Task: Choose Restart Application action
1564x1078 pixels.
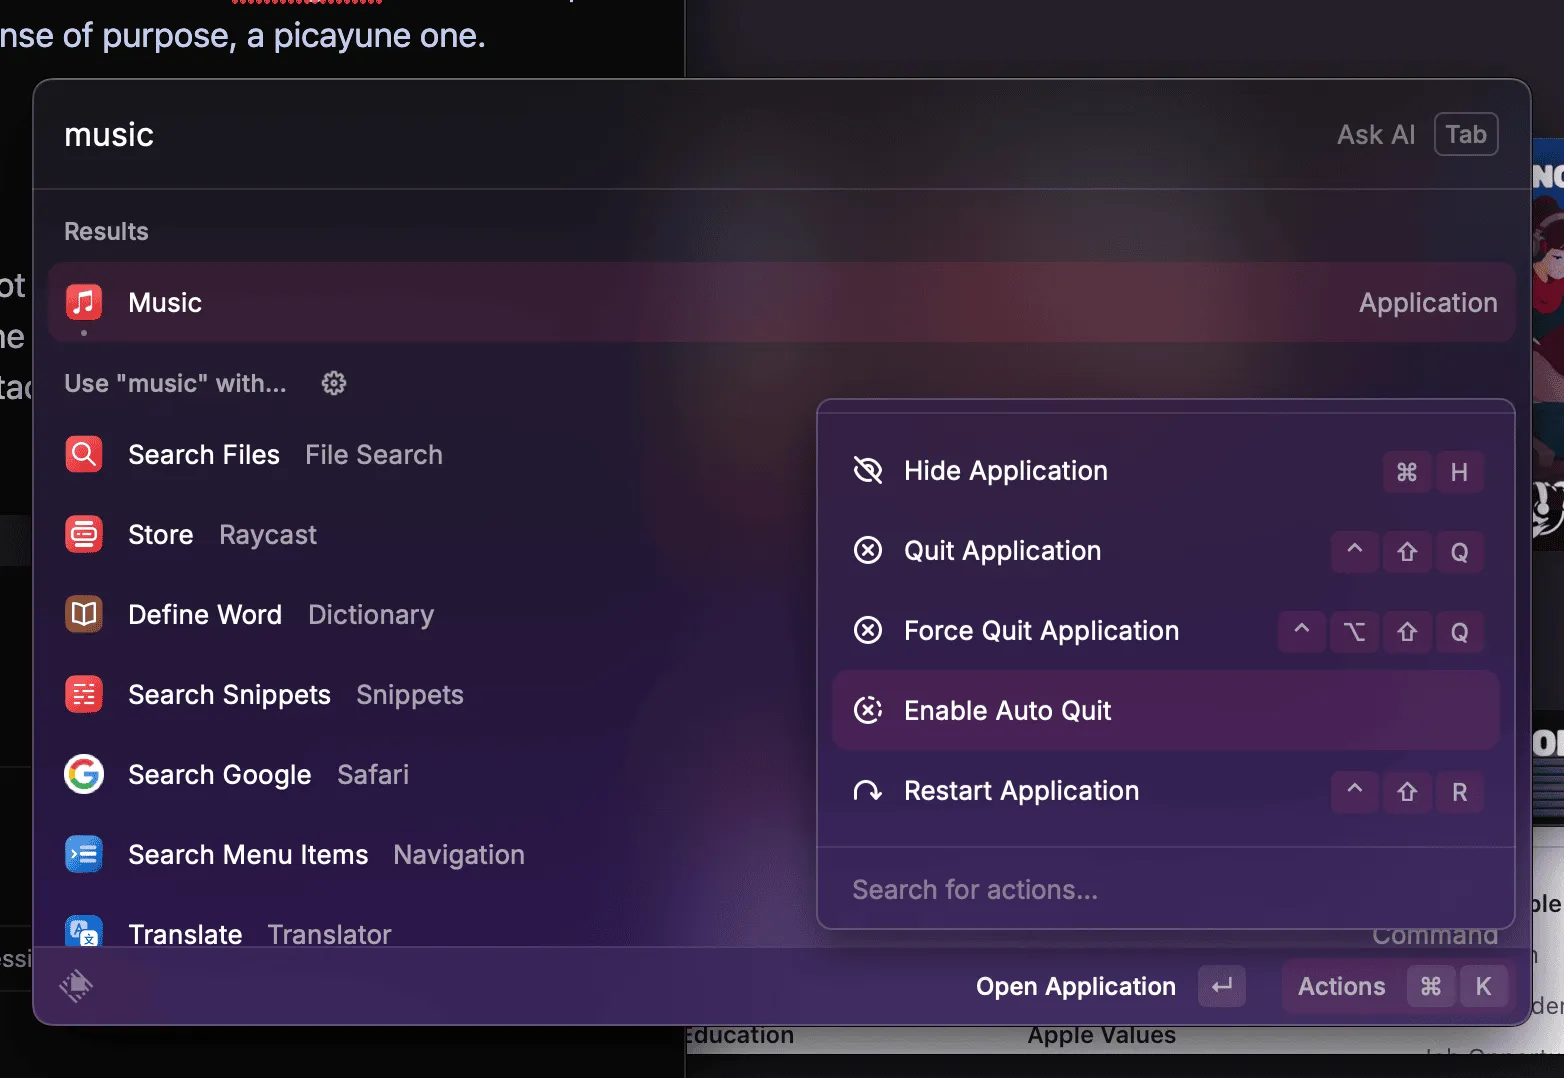Action: tap(1020, 791)
